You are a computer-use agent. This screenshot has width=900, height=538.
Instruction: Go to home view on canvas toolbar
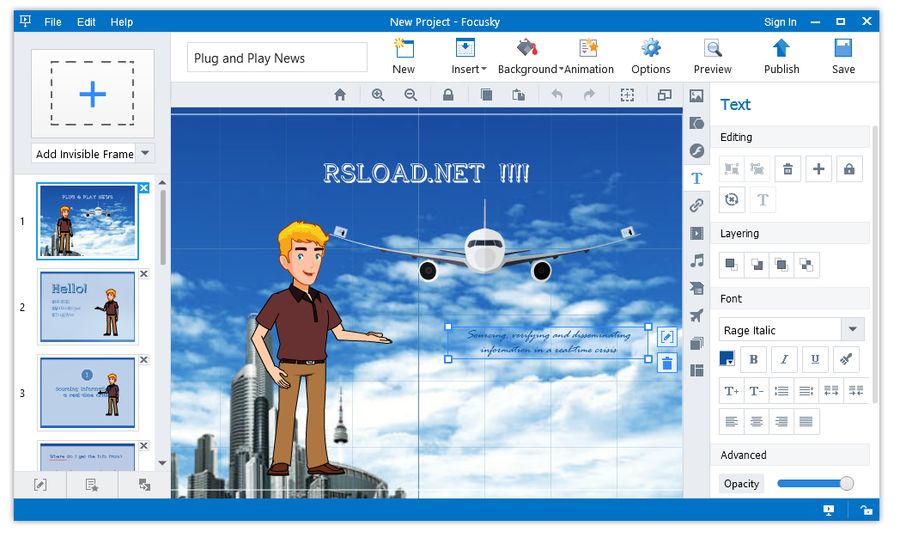(x=340, y=95)
